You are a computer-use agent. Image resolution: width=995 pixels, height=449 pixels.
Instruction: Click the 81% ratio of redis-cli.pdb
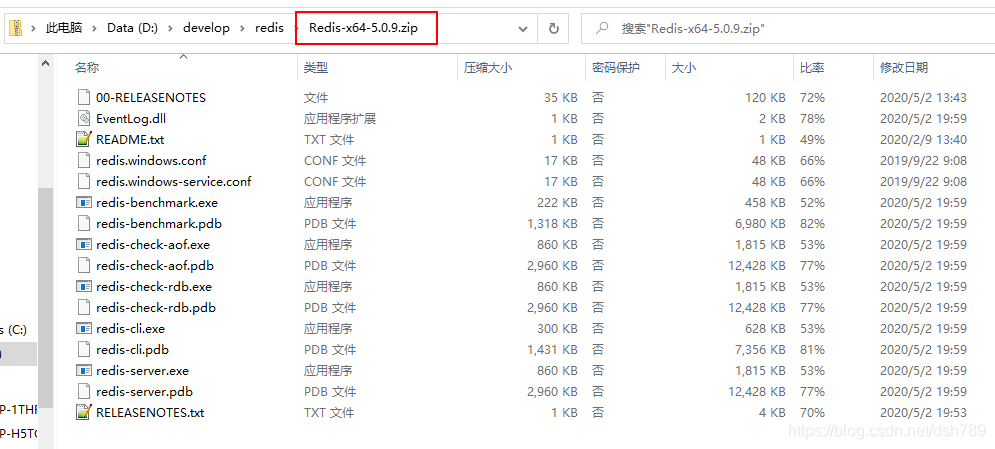pyautogui.click(x=812, y=349)
